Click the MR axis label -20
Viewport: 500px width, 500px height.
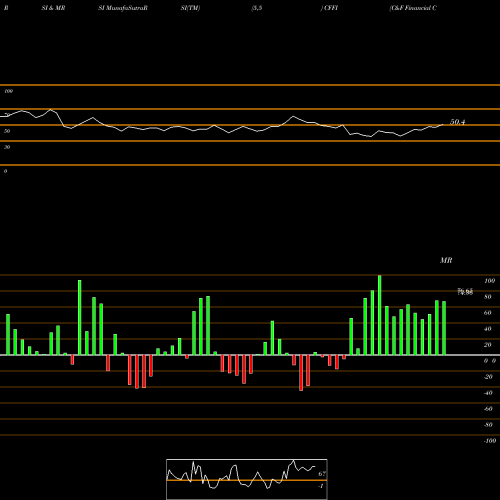[488, 377]
